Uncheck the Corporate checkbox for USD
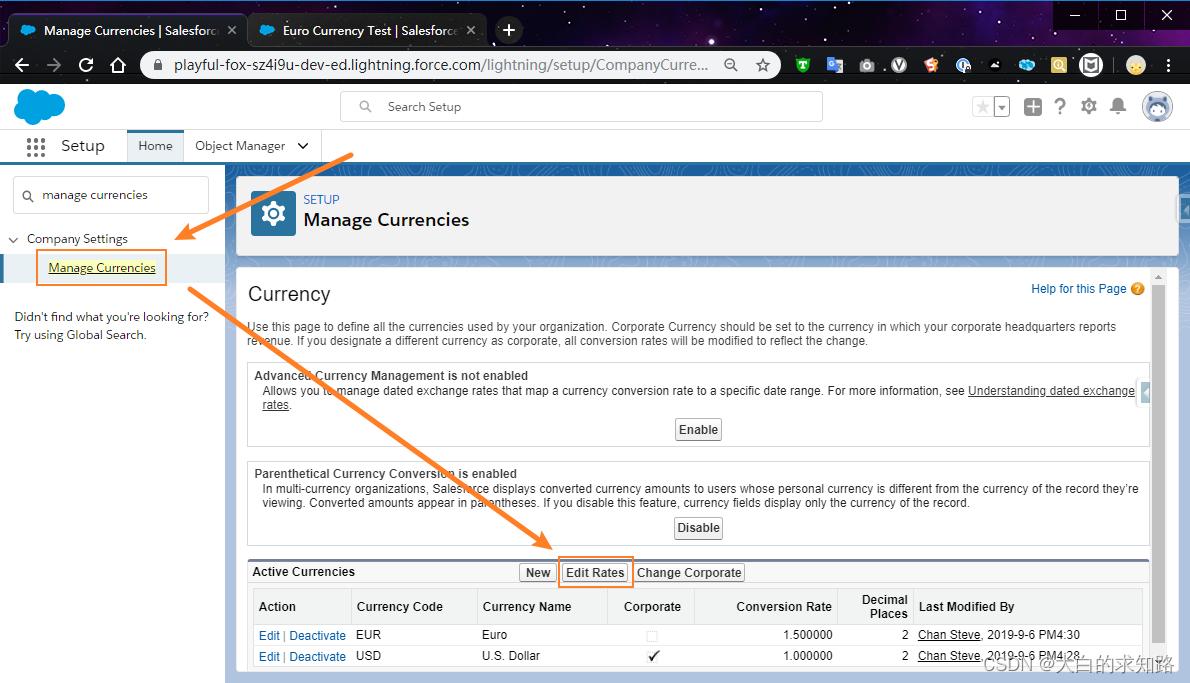This screenshot has width=1190, height=683. pyautogui.click(x=653, y=656)
